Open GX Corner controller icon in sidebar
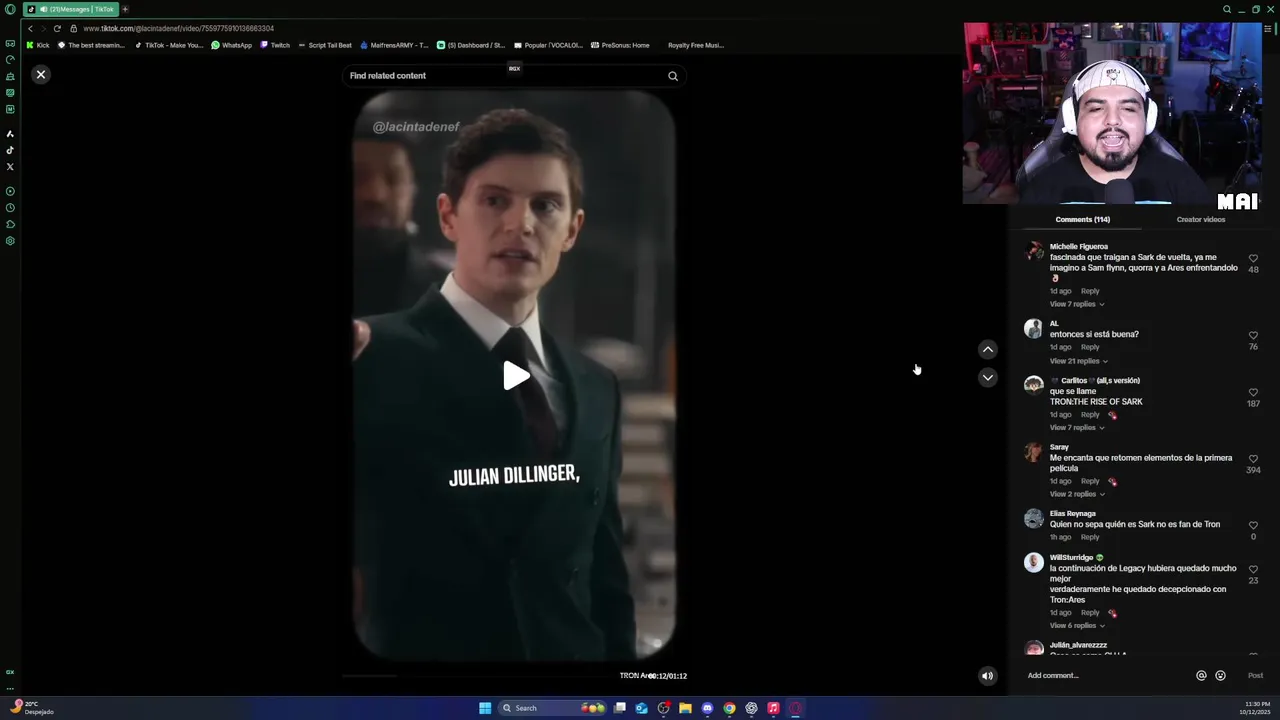1280x720 pixels. [x=10, y=43]
